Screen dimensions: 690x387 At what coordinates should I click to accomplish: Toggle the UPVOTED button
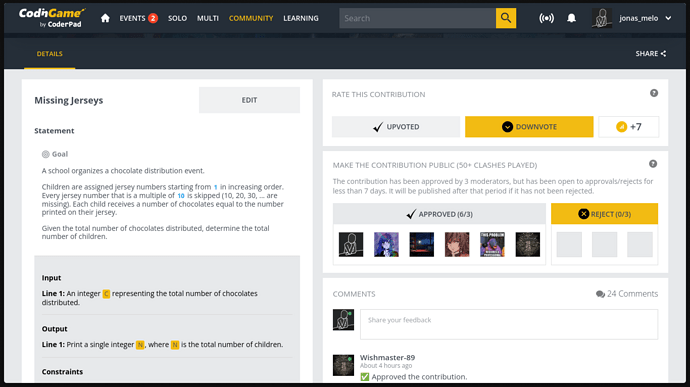tap(396, 127)
